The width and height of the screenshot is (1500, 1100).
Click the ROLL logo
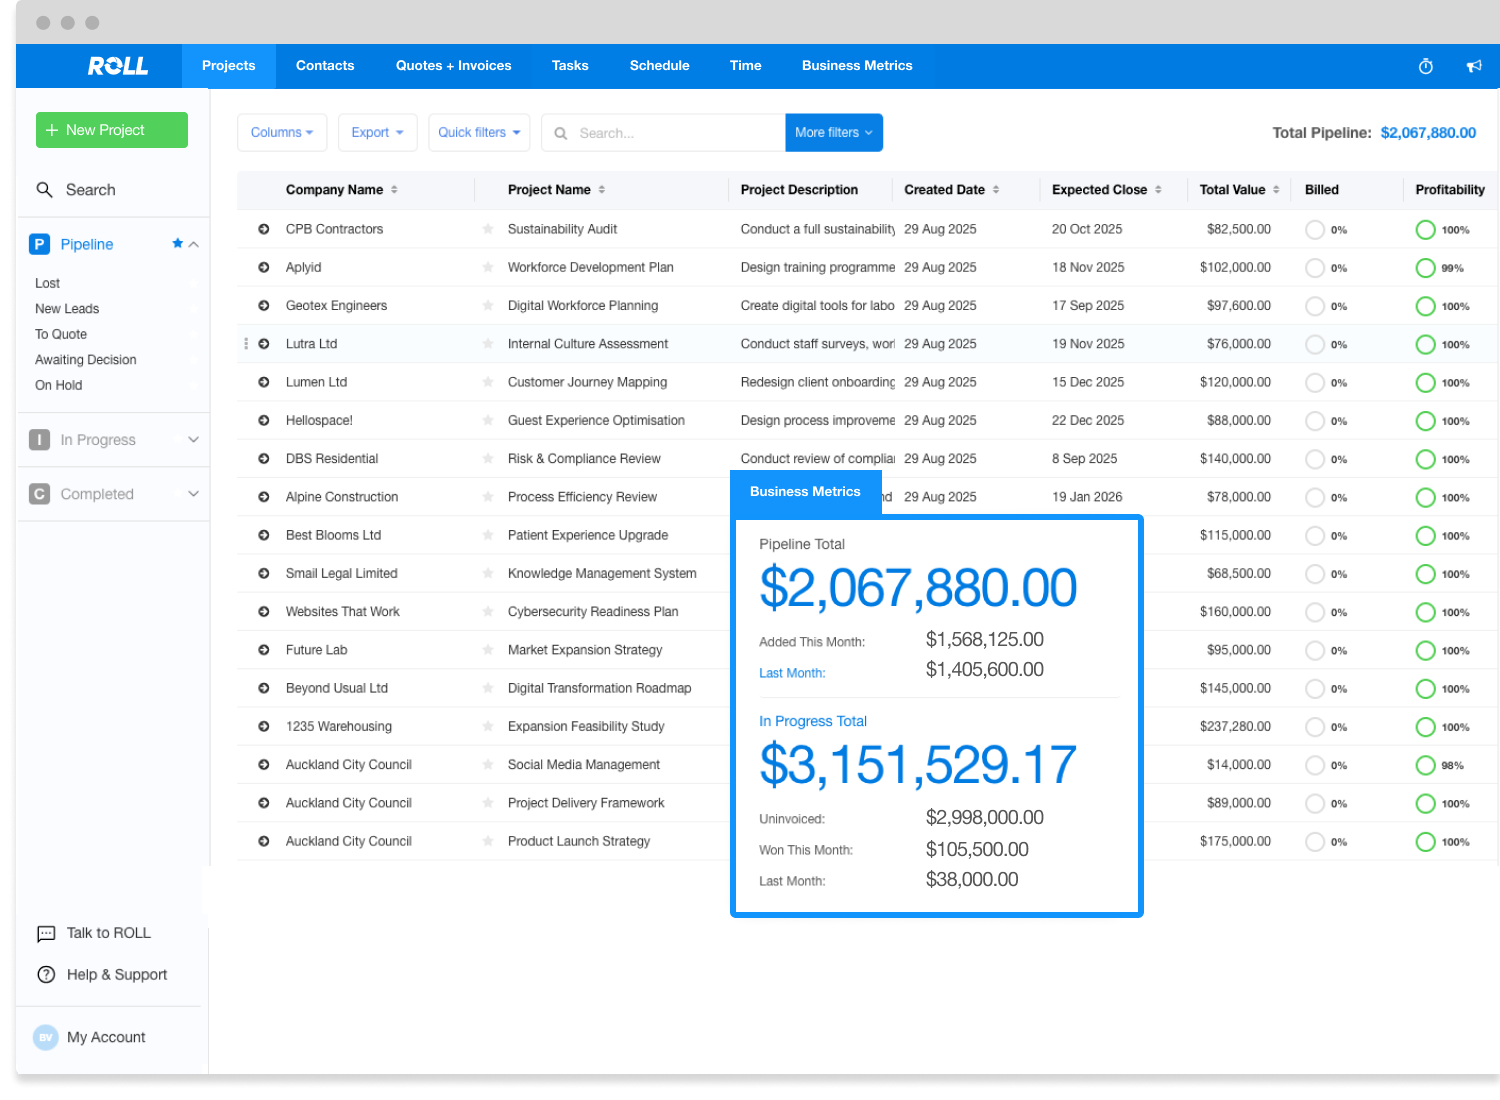point(118,66)
